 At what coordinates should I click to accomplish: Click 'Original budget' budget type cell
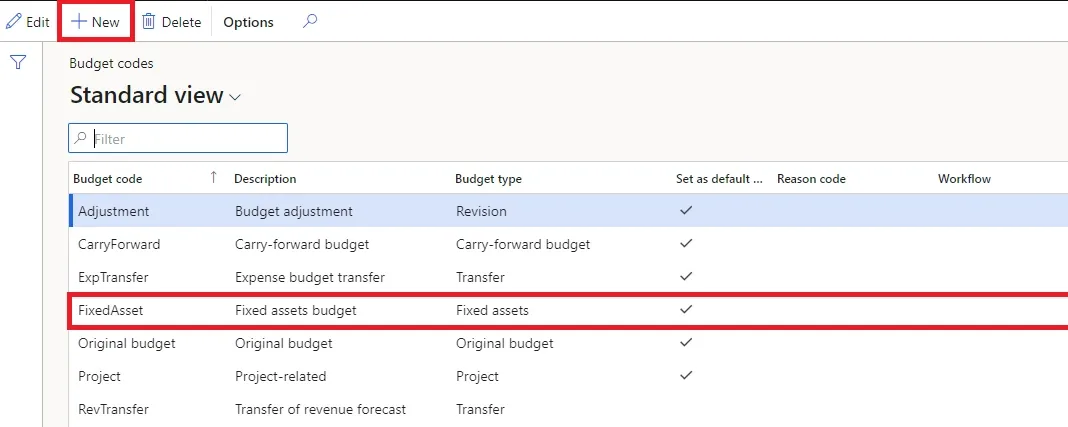[x=505, y=343]
